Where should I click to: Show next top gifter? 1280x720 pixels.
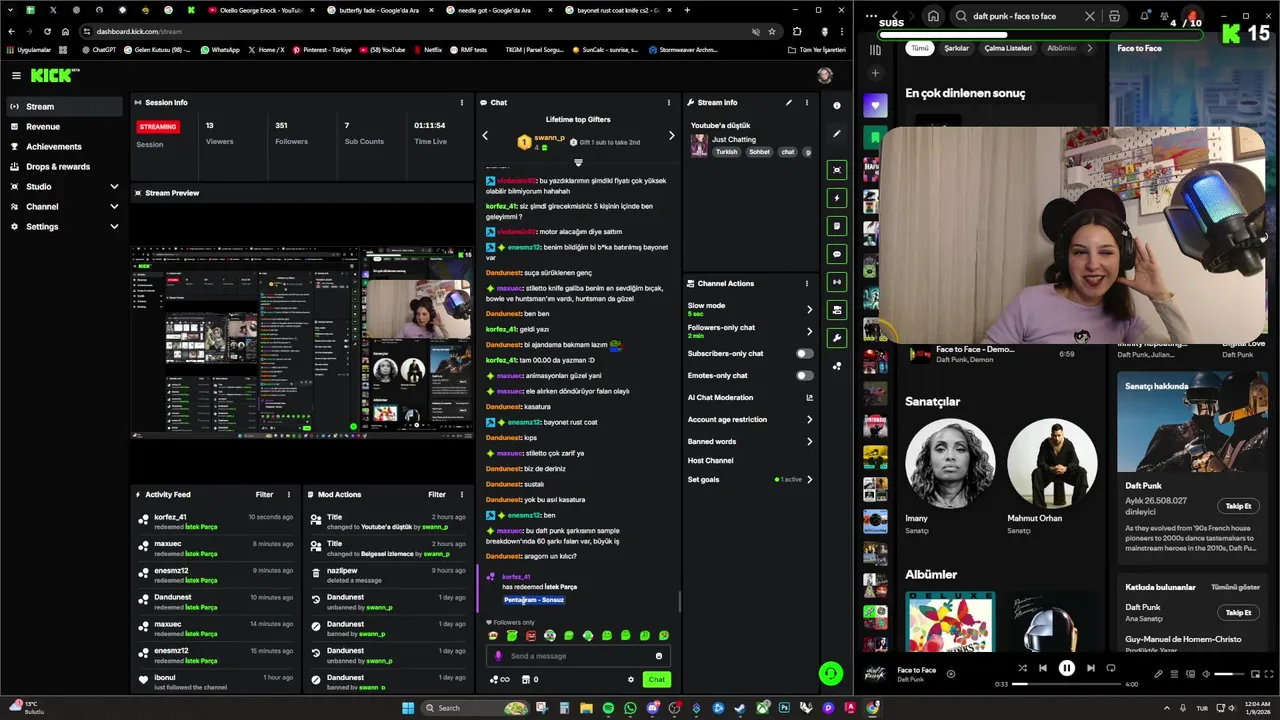[671, 135]
